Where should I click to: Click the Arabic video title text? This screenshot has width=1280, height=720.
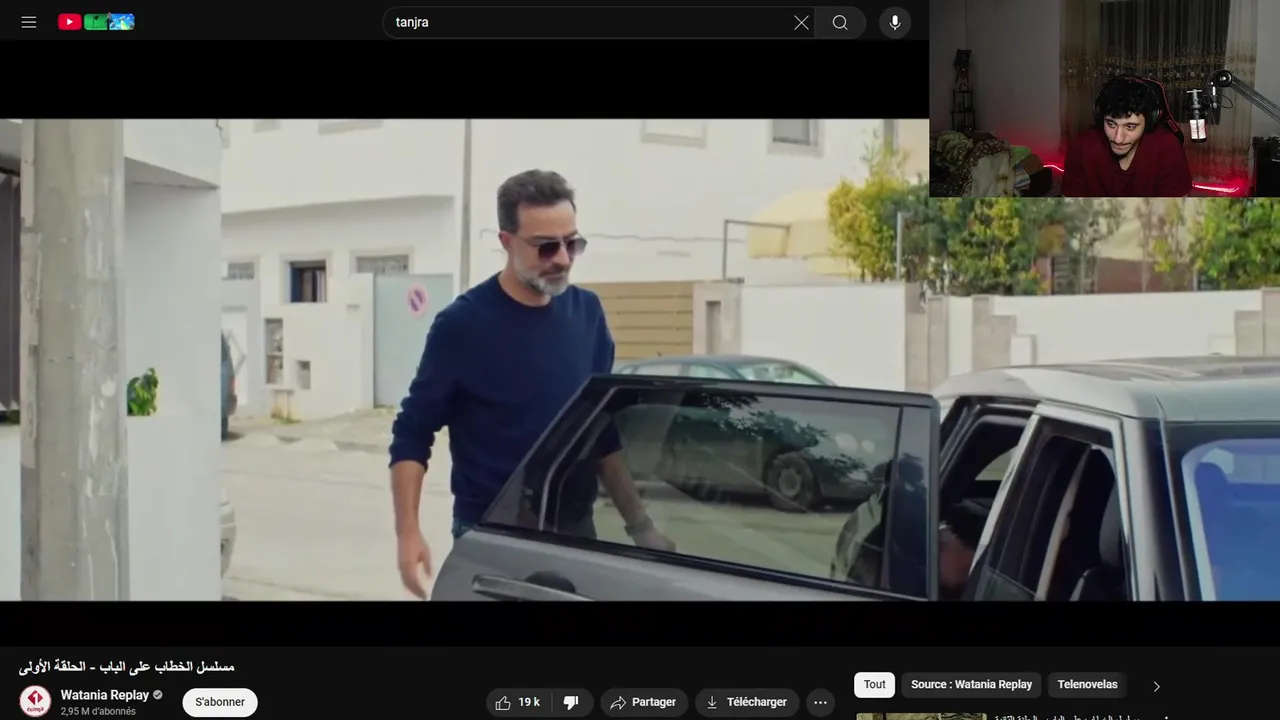point(126,666)
